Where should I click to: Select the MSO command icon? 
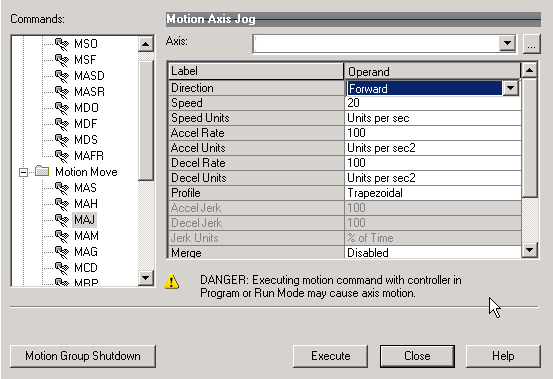[x=61, y=44]
